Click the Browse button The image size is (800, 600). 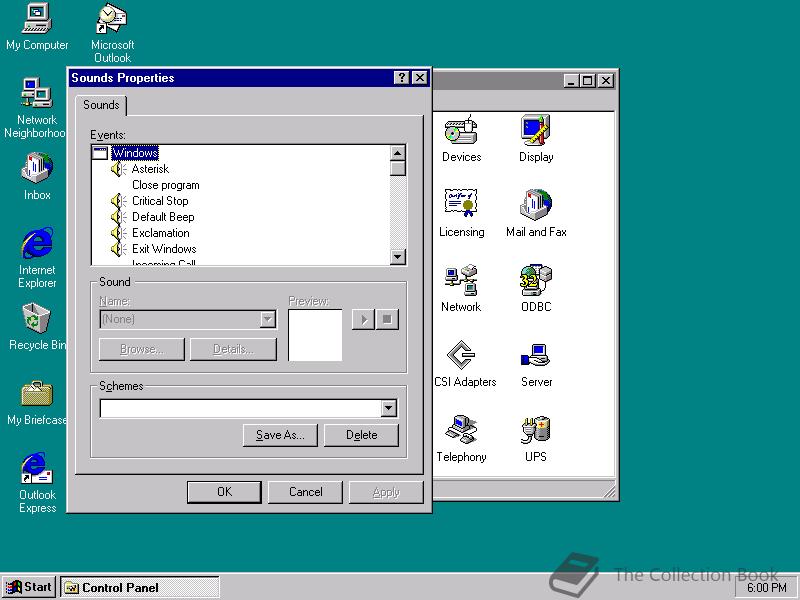(142, 349)
